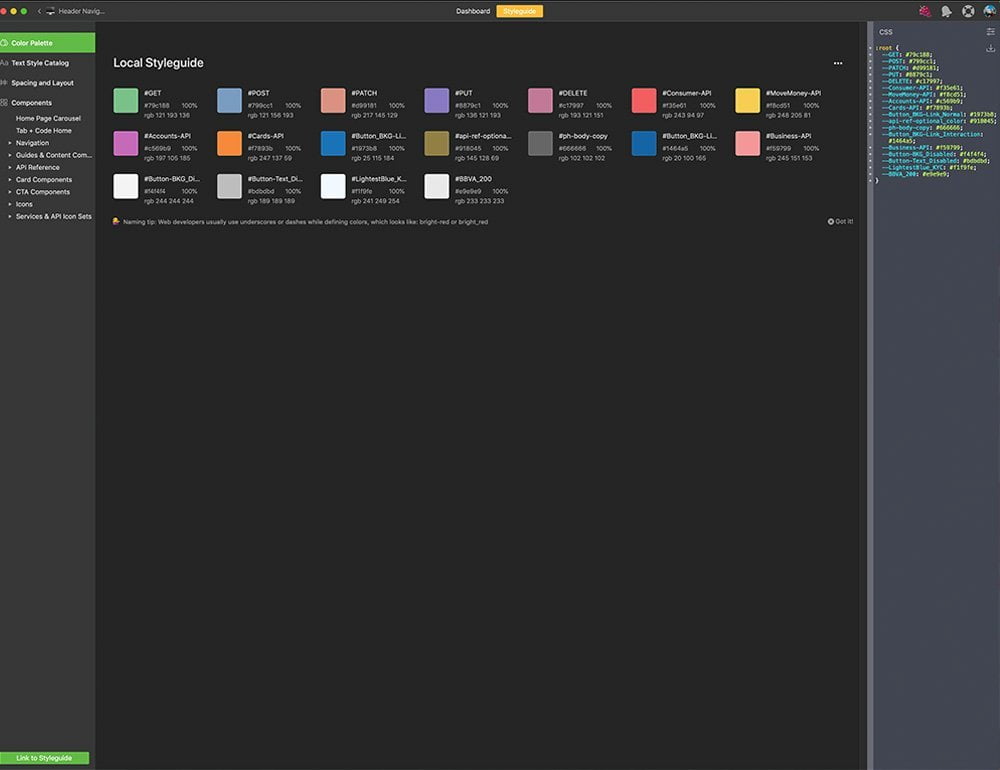Go back using the header back arrow

tap(39, 11)
